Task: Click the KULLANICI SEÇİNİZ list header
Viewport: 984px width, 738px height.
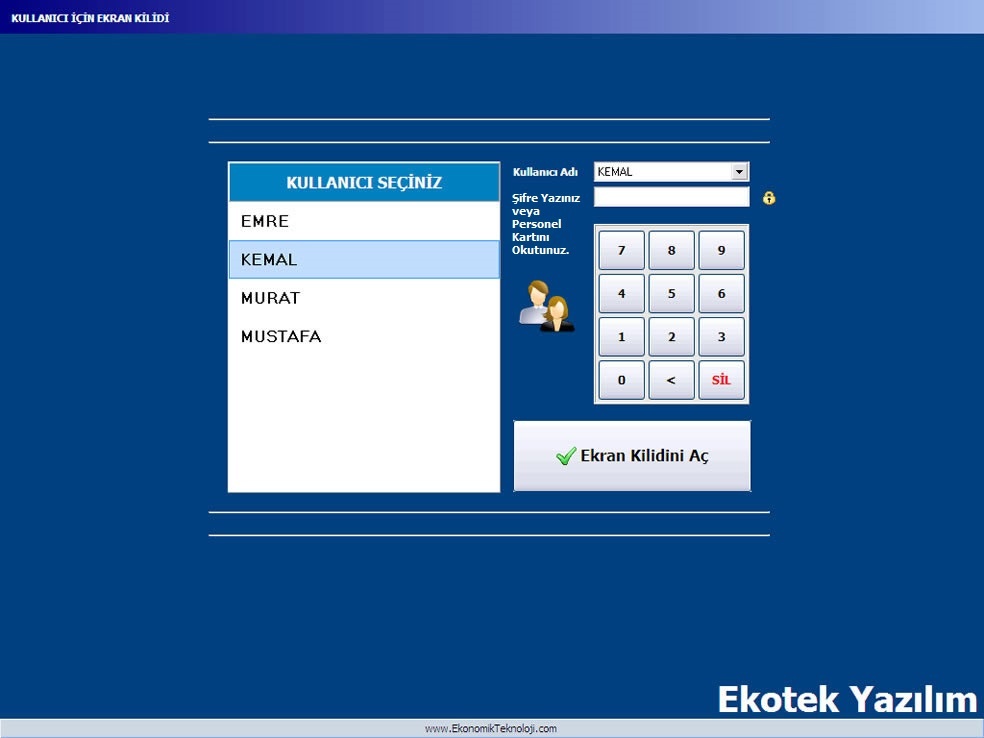Action: [364, 183]
